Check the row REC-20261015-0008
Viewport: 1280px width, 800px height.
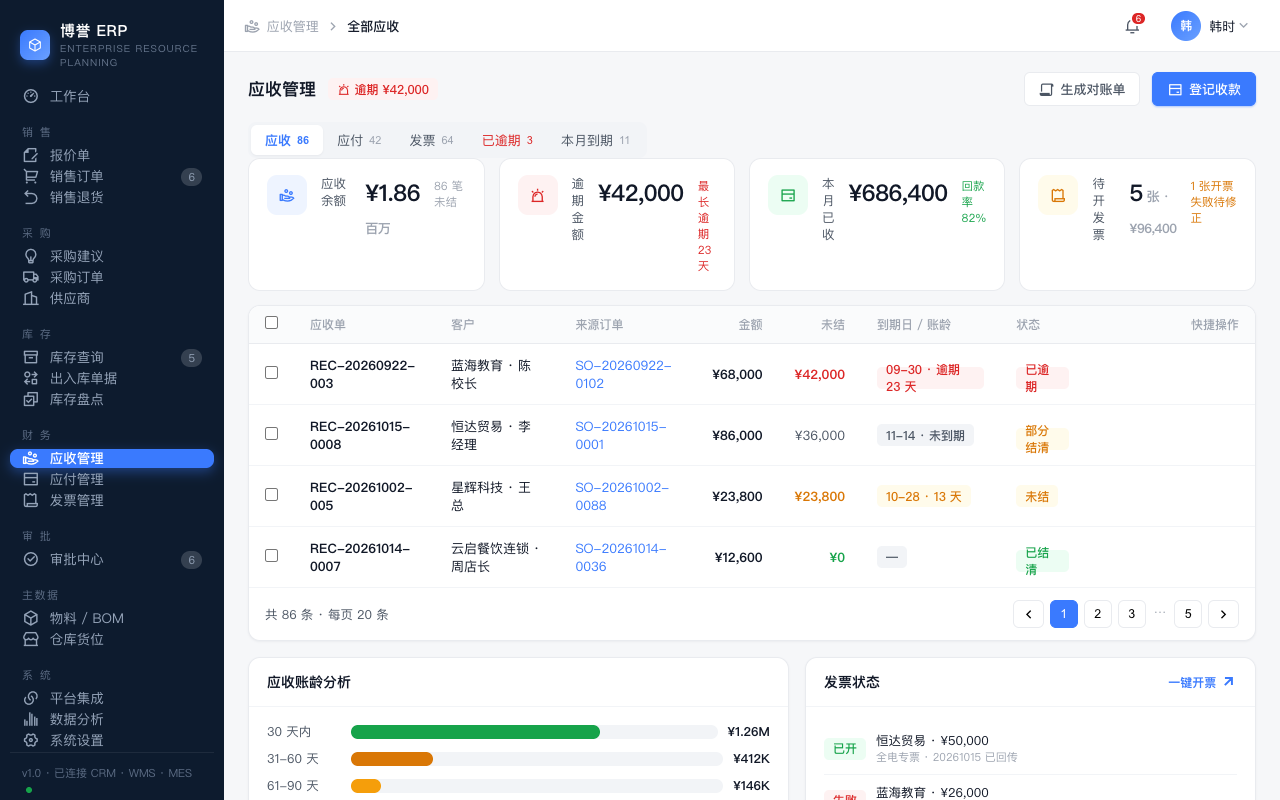tap(271, 433)
